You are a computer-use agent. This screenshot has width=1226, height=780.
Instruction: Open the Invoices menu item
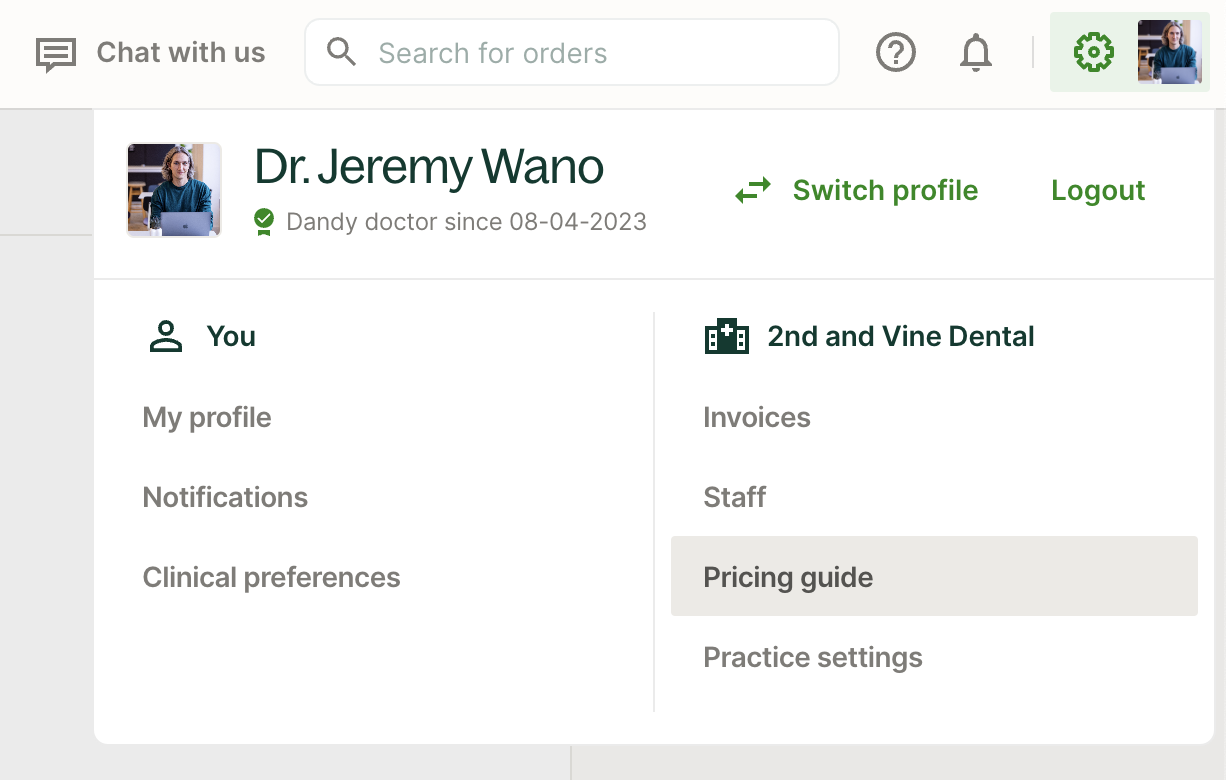point(757,417)
